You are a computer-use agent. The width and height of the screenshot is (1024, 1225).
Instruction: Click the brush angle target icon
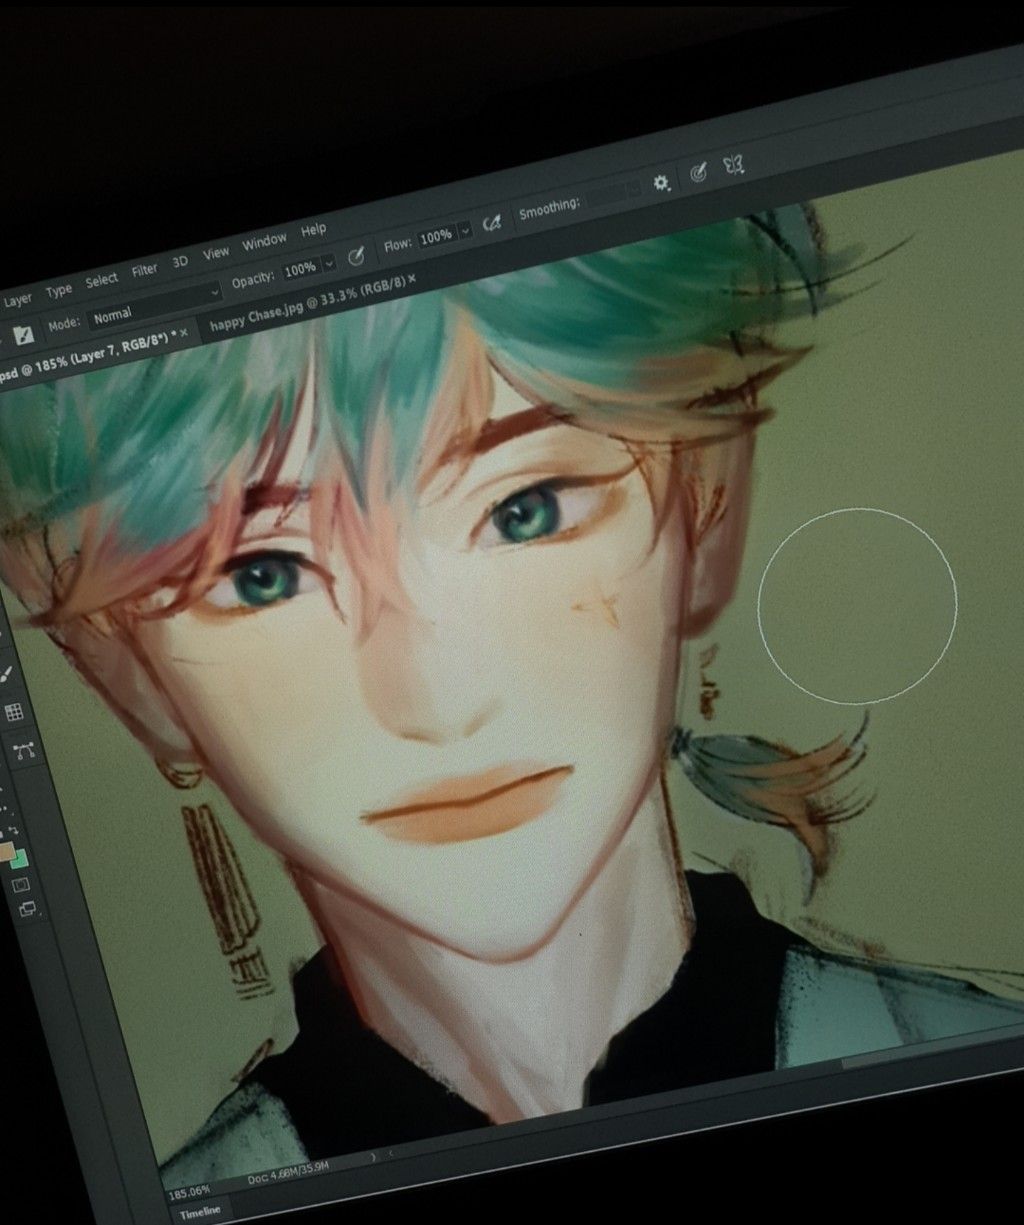pos(699,173)
